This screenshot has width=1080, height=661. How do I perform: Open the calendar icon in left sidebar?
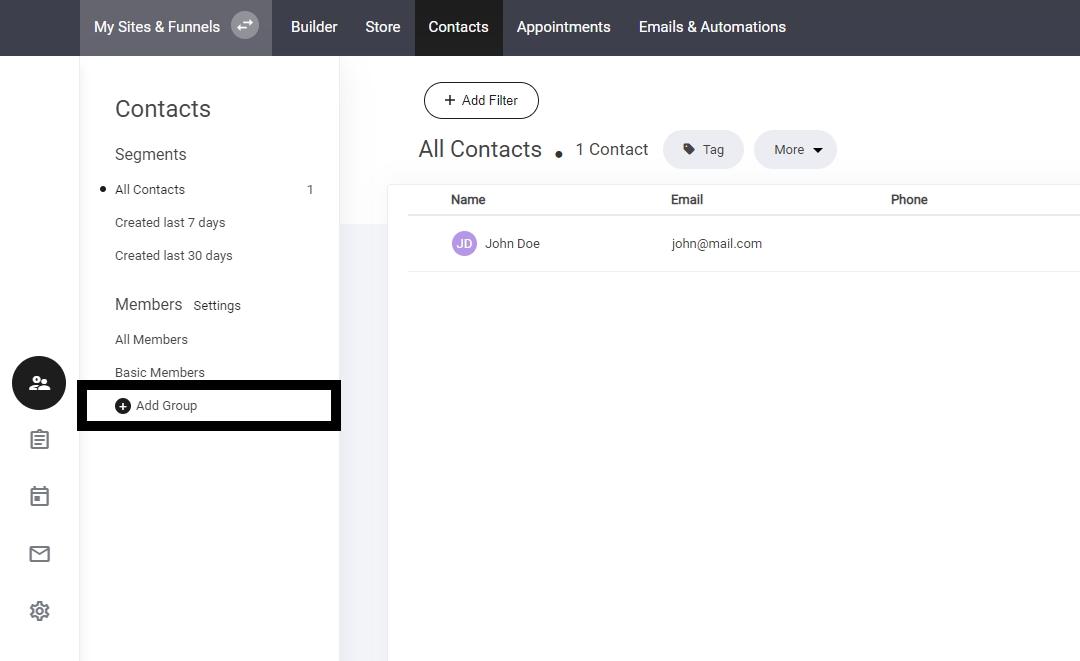[x=39, y=497]
